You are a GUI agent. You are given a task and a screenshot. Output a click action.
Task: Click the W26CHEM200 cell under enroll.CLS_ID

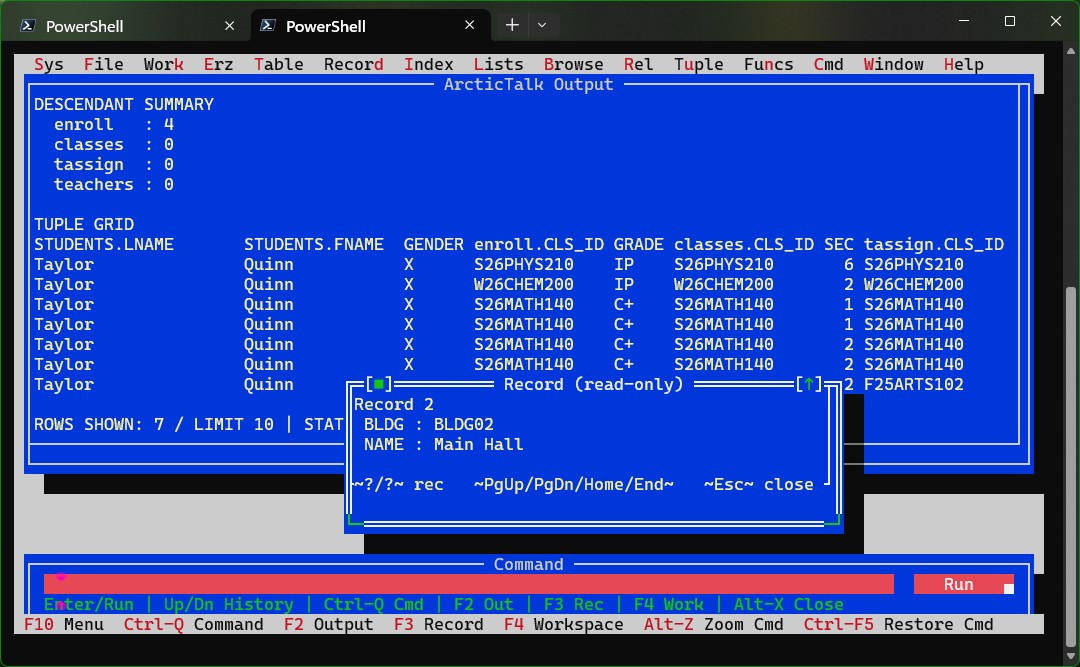523,285
